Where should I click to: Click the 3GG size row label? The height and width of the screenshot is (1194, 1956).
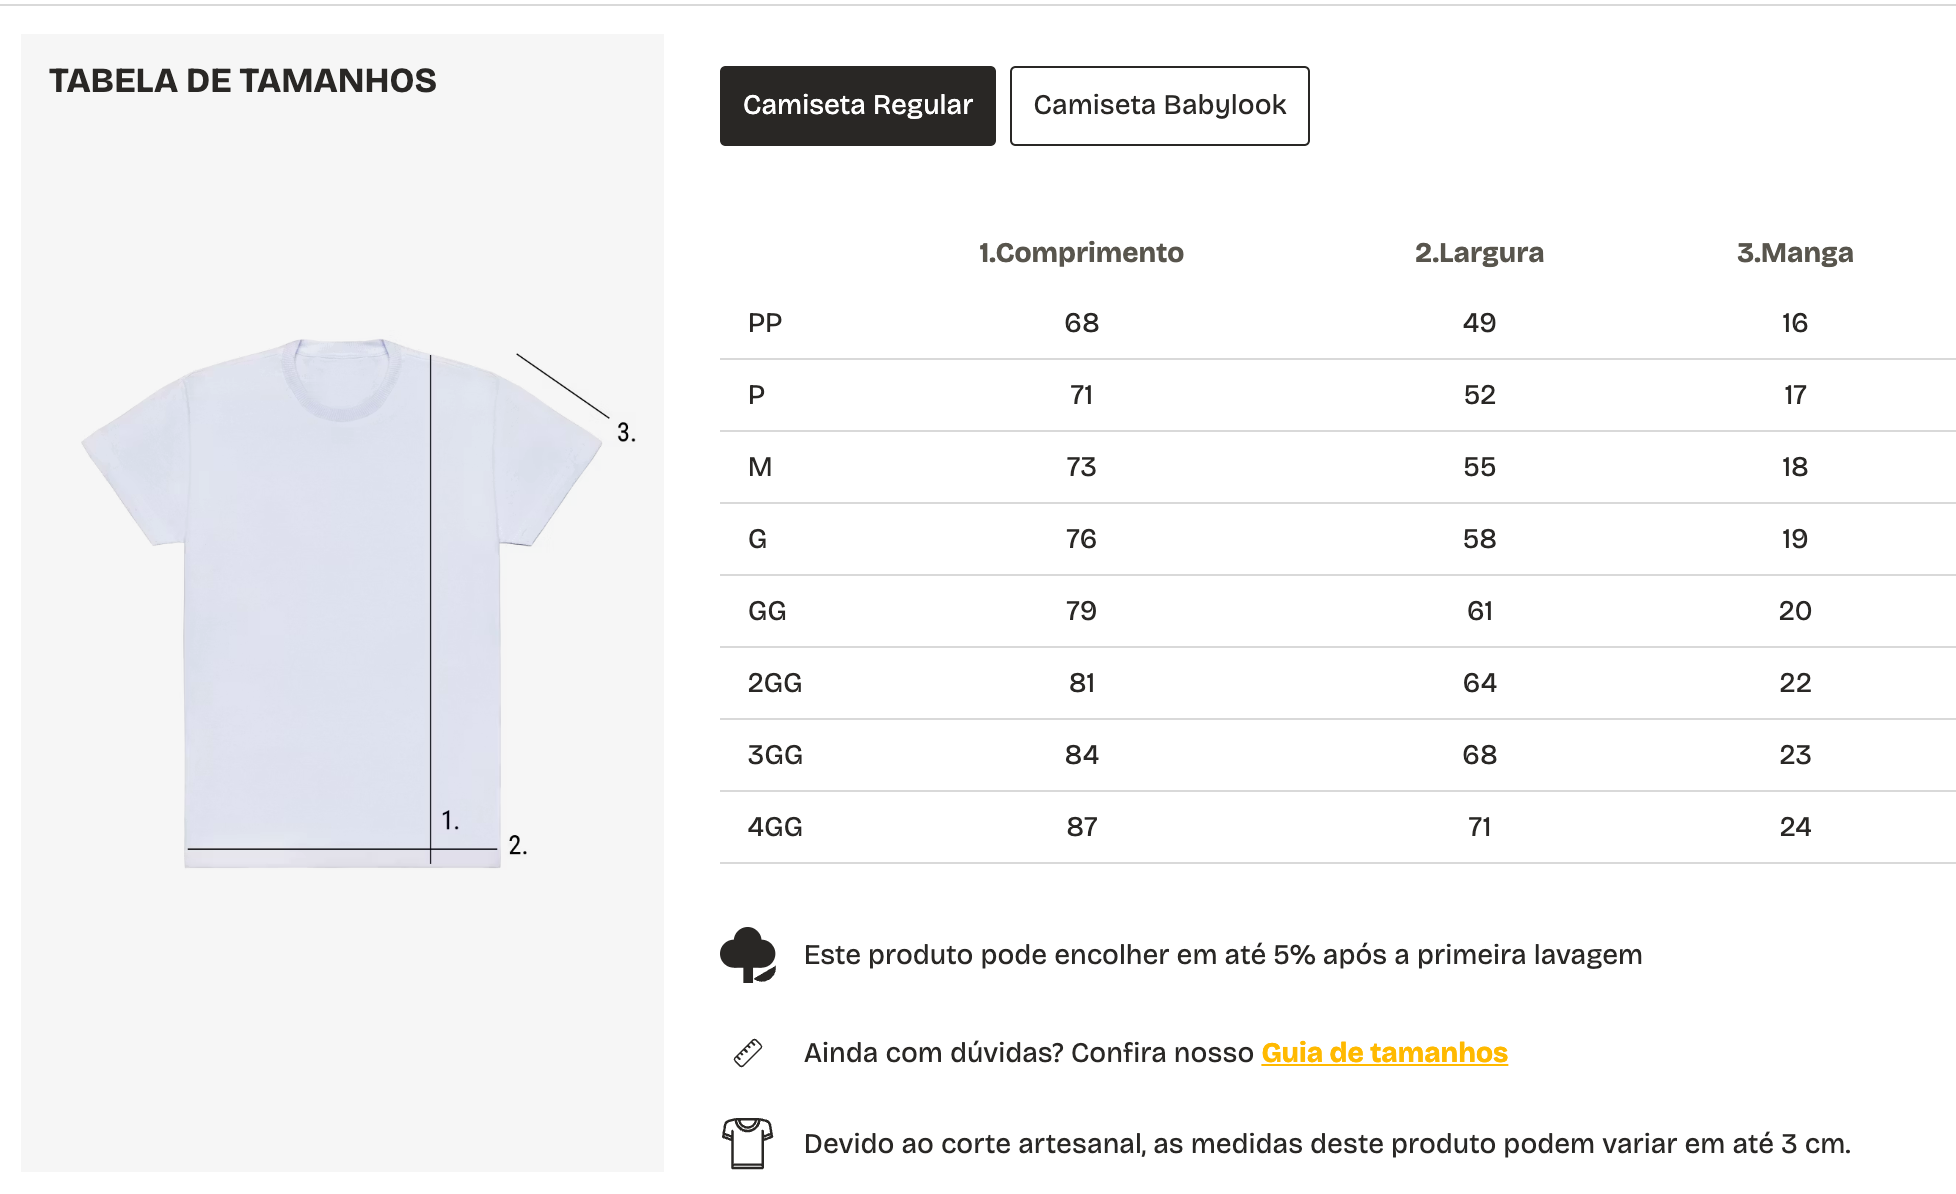[775, 755]
